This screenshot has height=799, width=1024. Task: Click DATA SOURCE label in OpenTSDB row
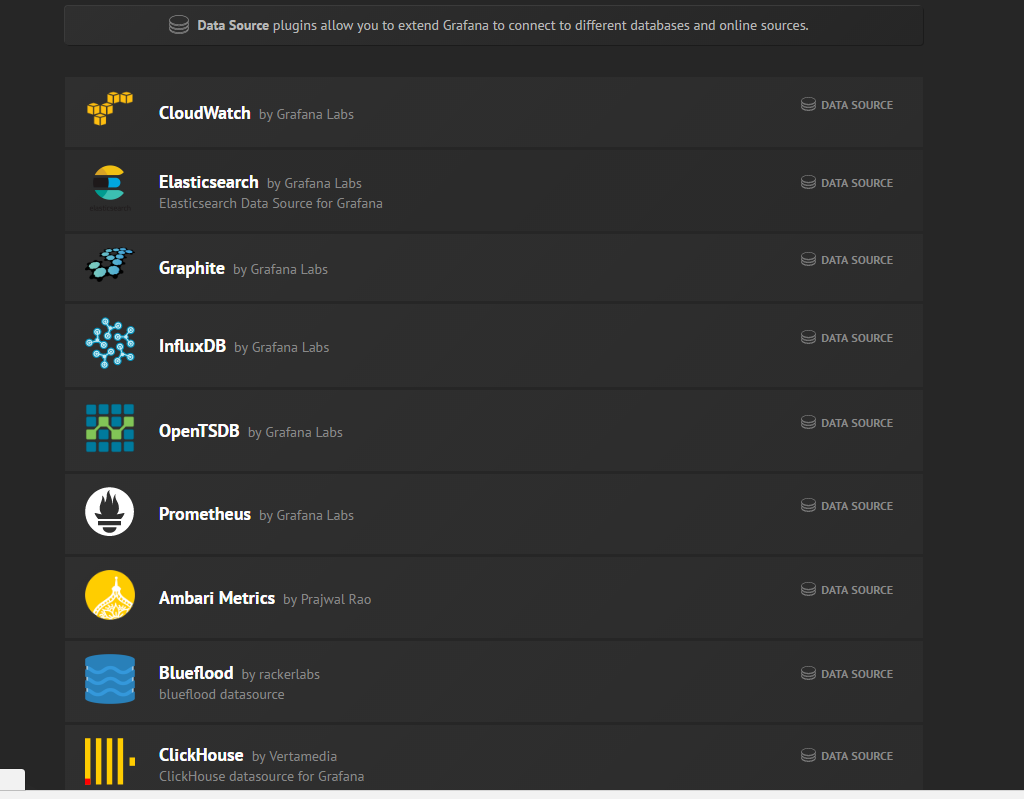coord(857,423)
